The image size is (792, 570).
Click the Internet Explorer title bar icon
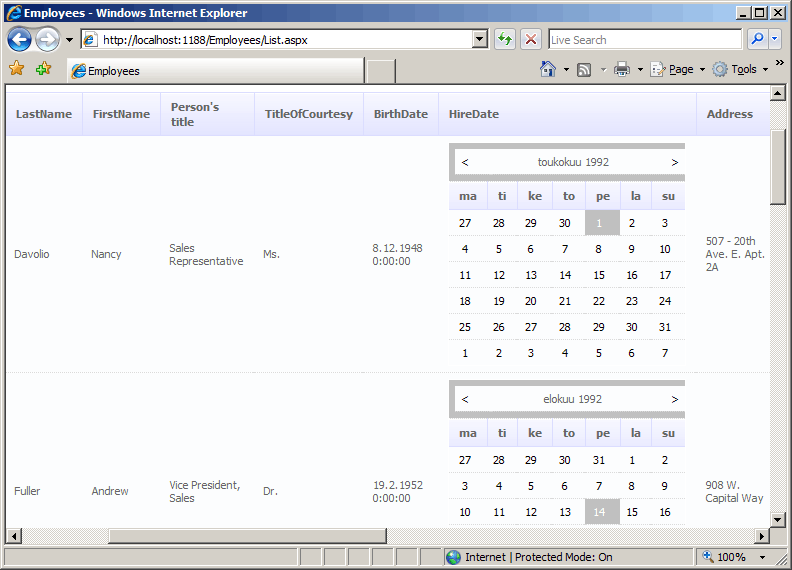14,13
